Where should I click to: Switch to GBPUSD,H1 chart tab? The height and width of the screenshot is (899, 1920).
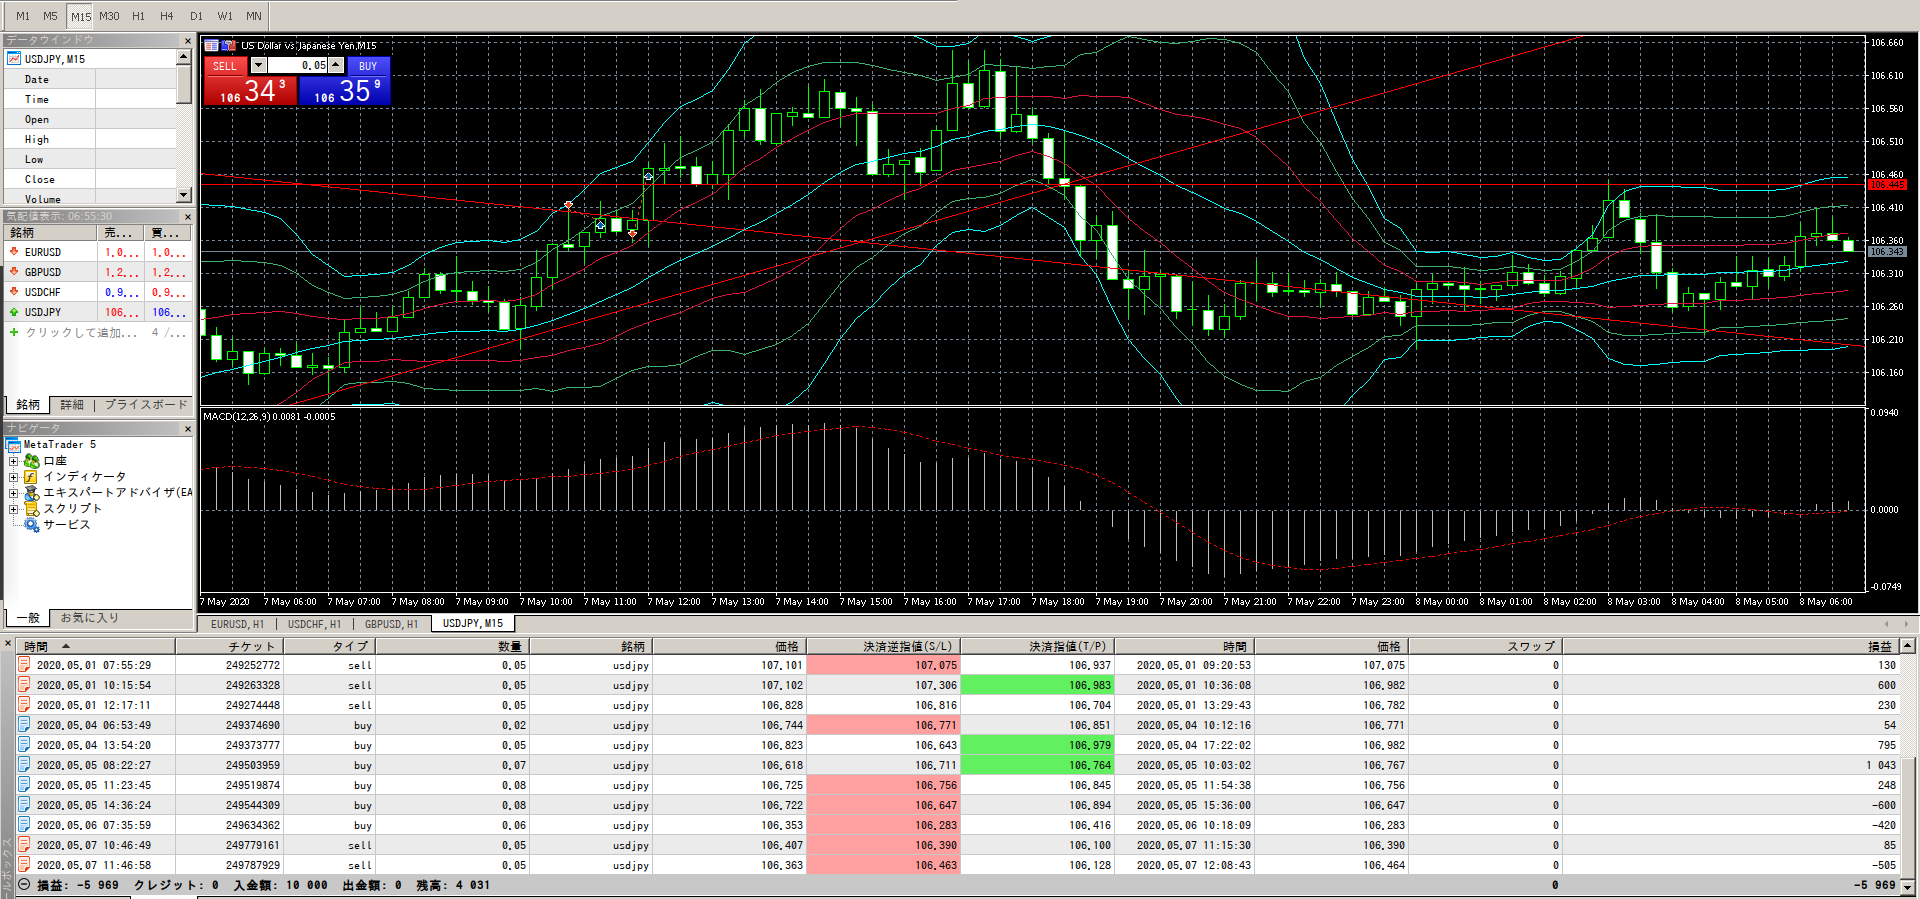coord(391,624)
